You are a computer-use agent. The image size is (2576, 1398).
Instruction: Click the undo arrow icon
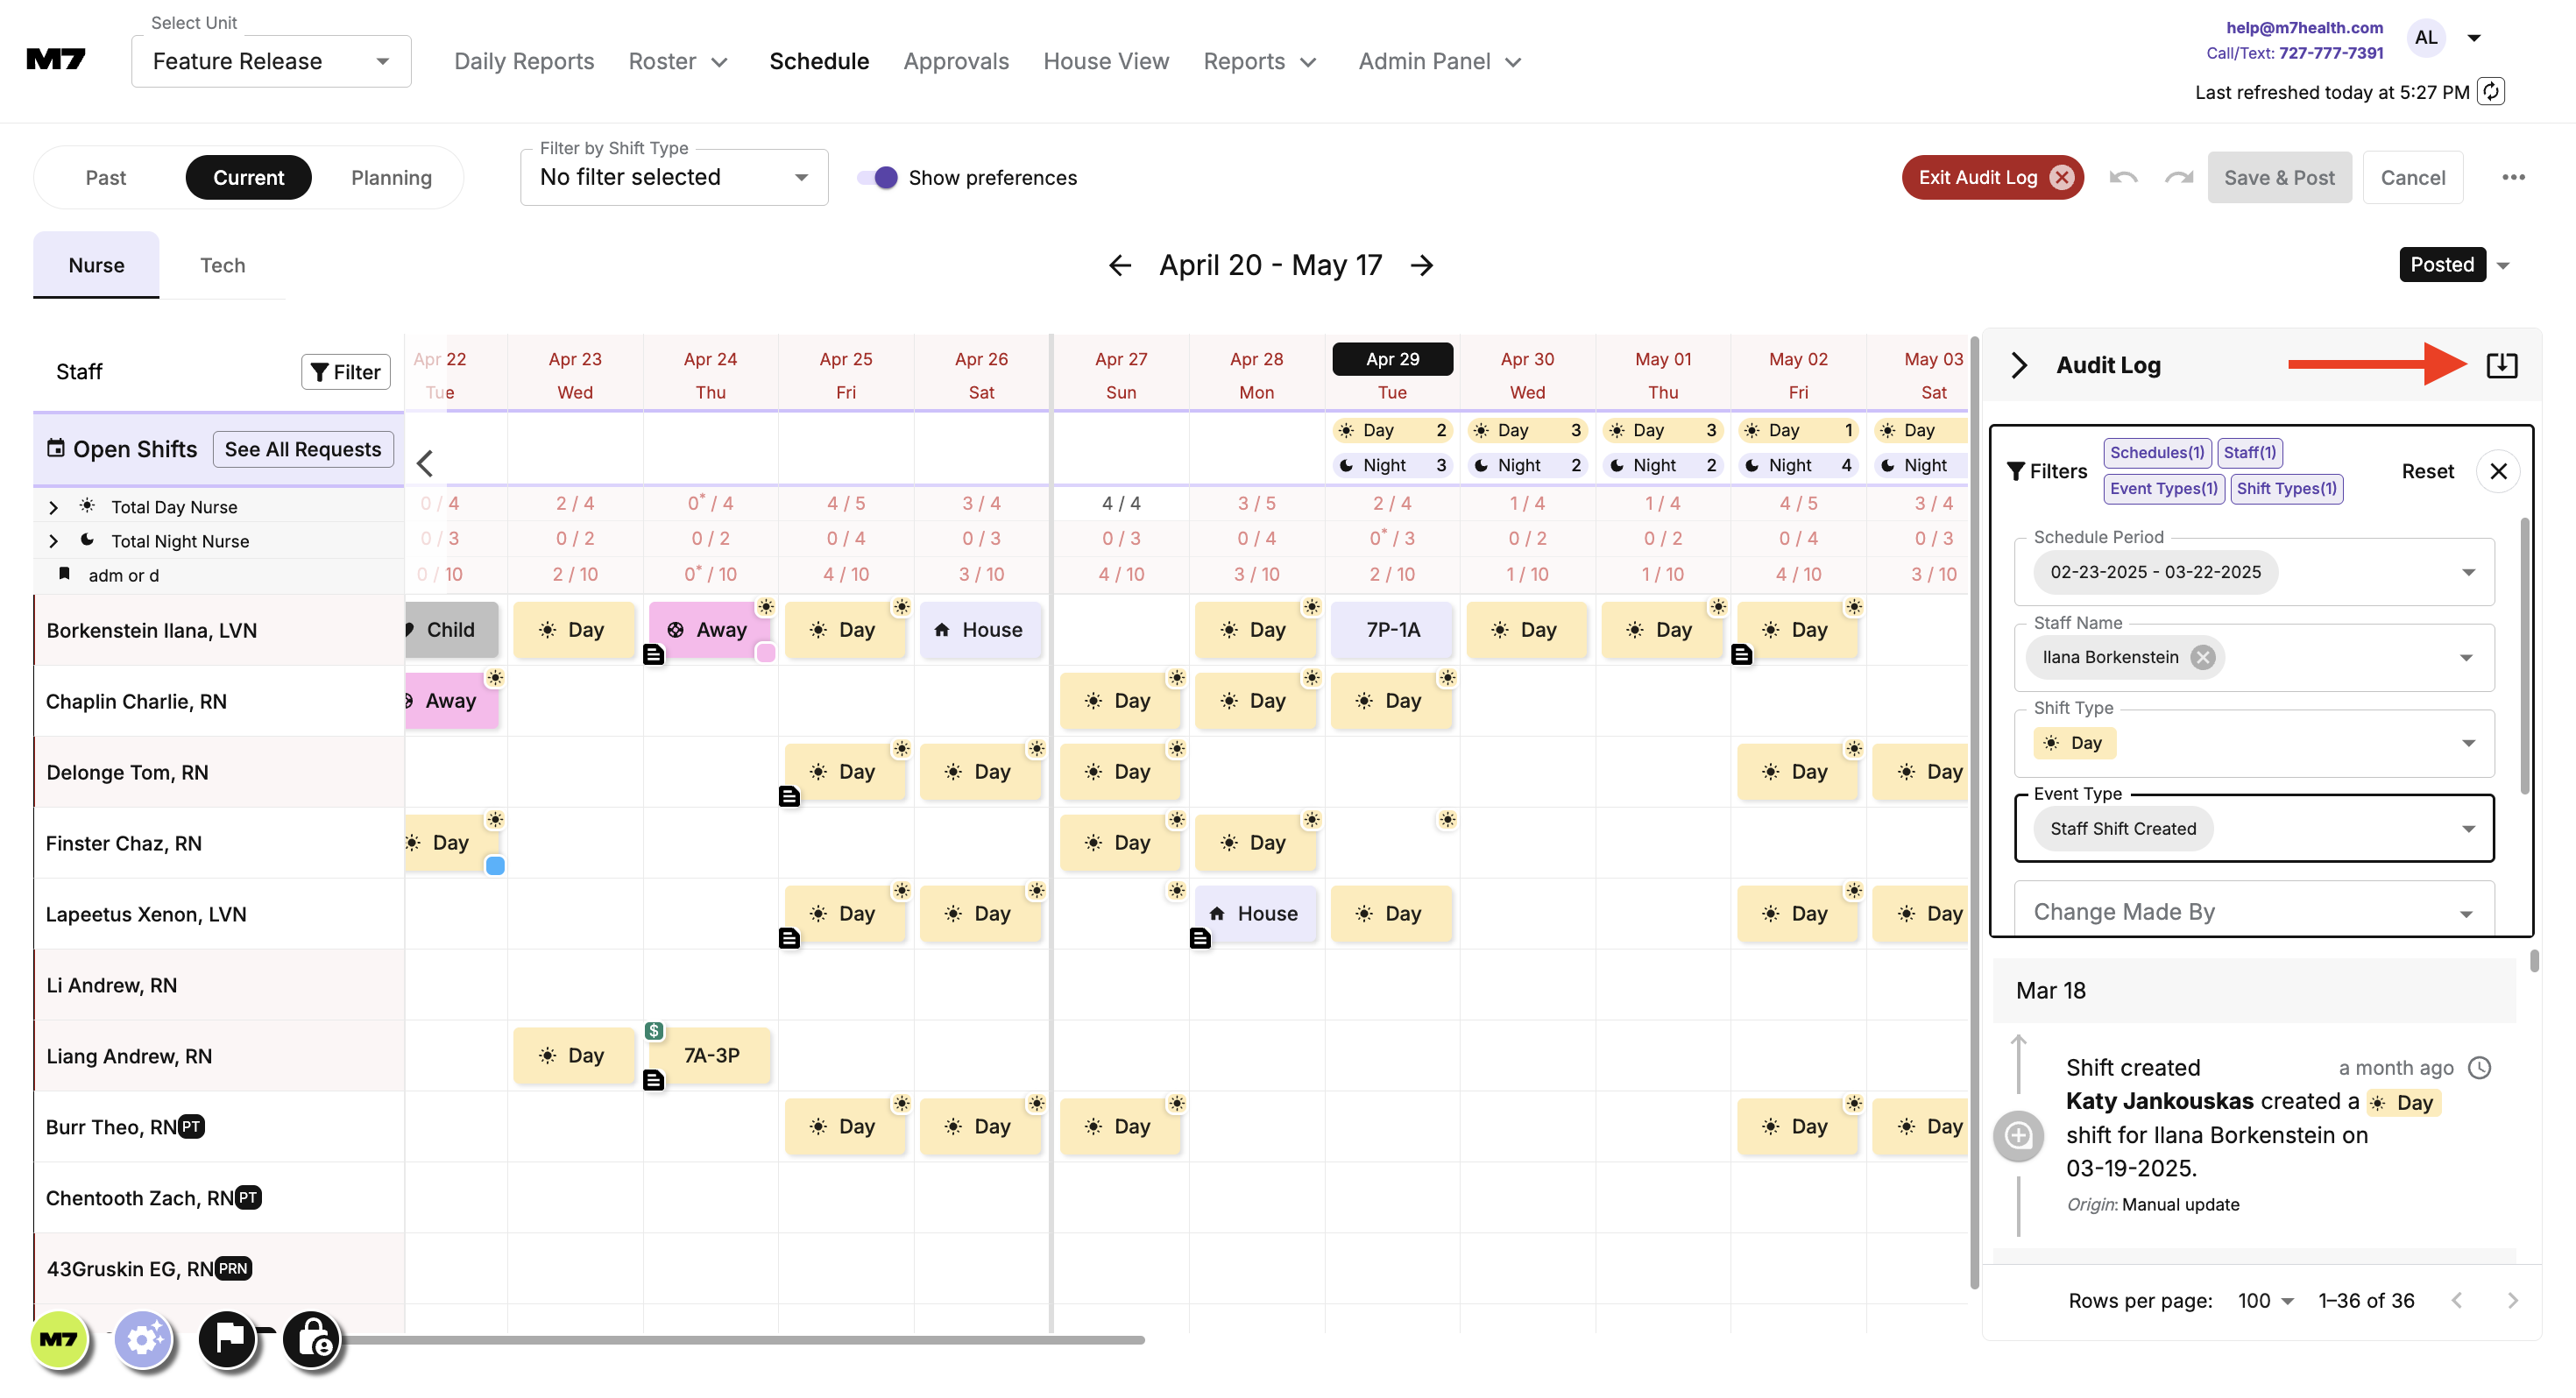pyautogui.click(x=2123, y=177)
